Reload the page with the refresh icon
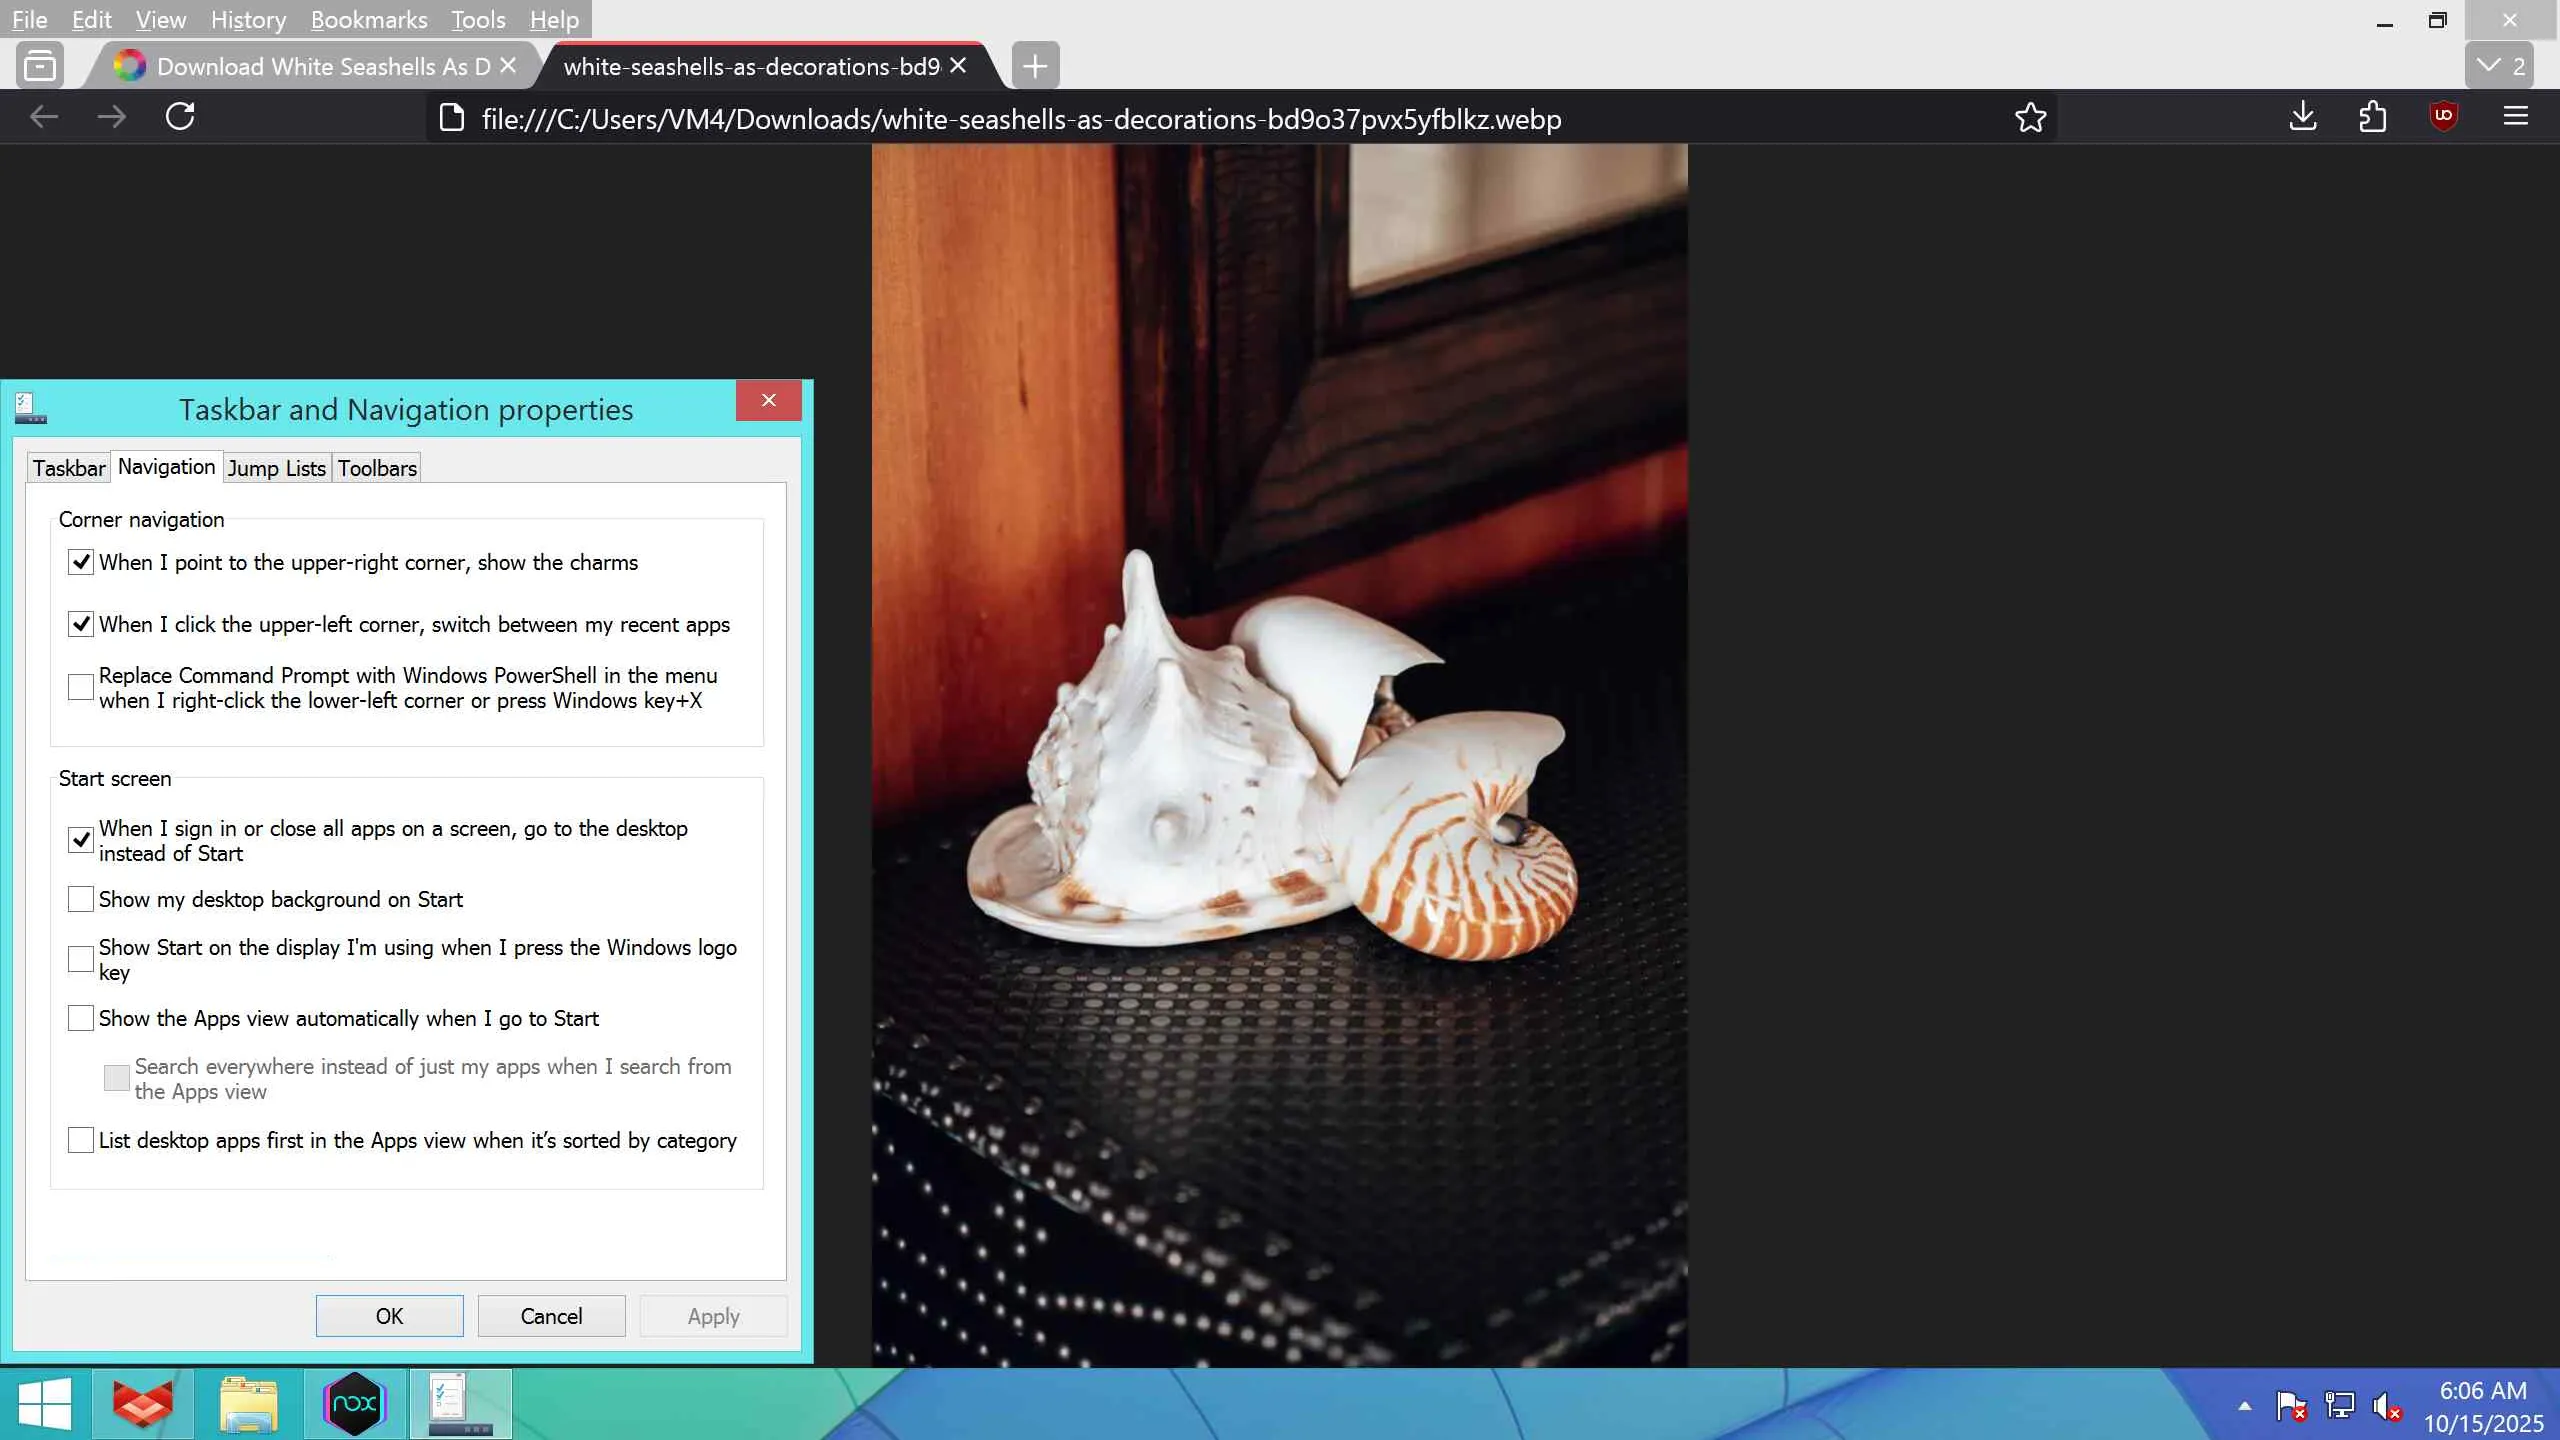This screenshot has width=2560, height=1440. click(180, 117)
